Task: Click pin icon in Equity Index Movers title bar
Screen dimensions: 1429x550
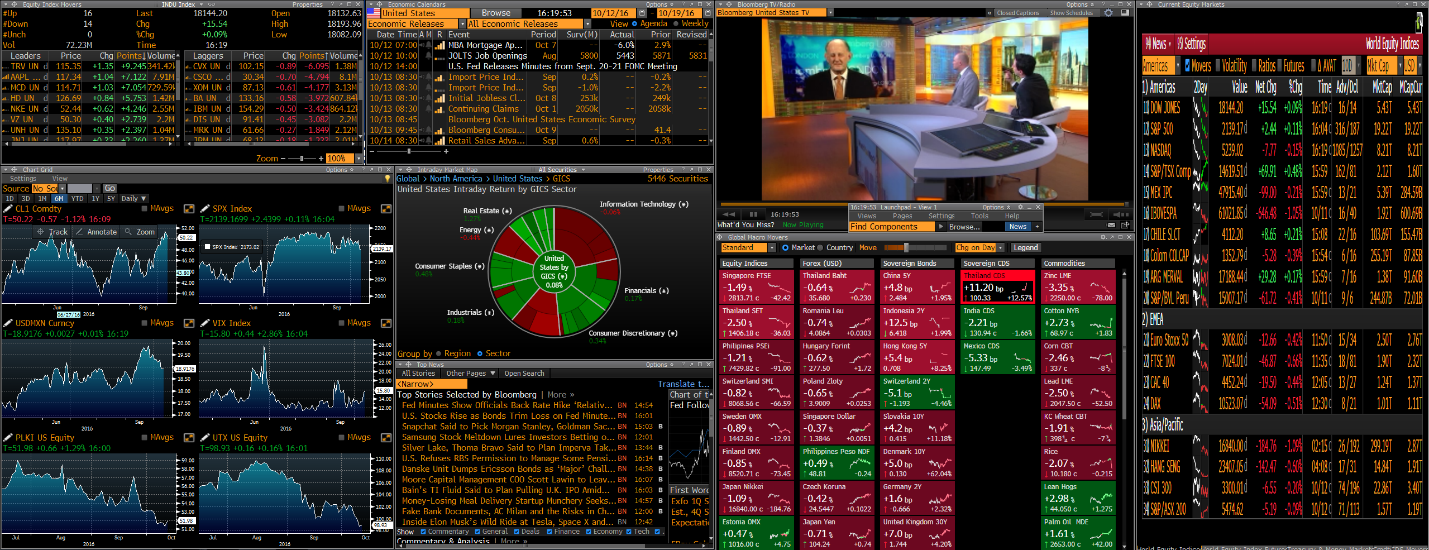Action: tap(14, 4)
